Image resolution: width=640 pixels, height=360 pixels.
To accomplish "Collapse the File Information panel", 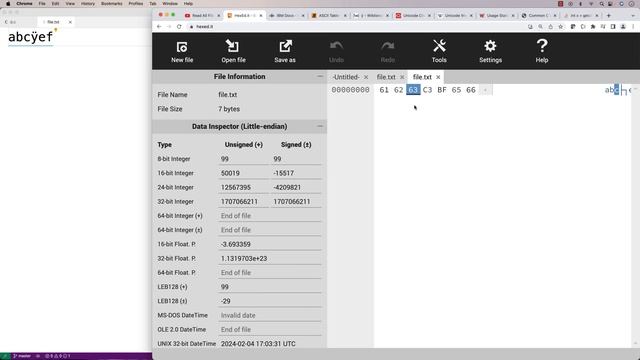I will 320,76.
